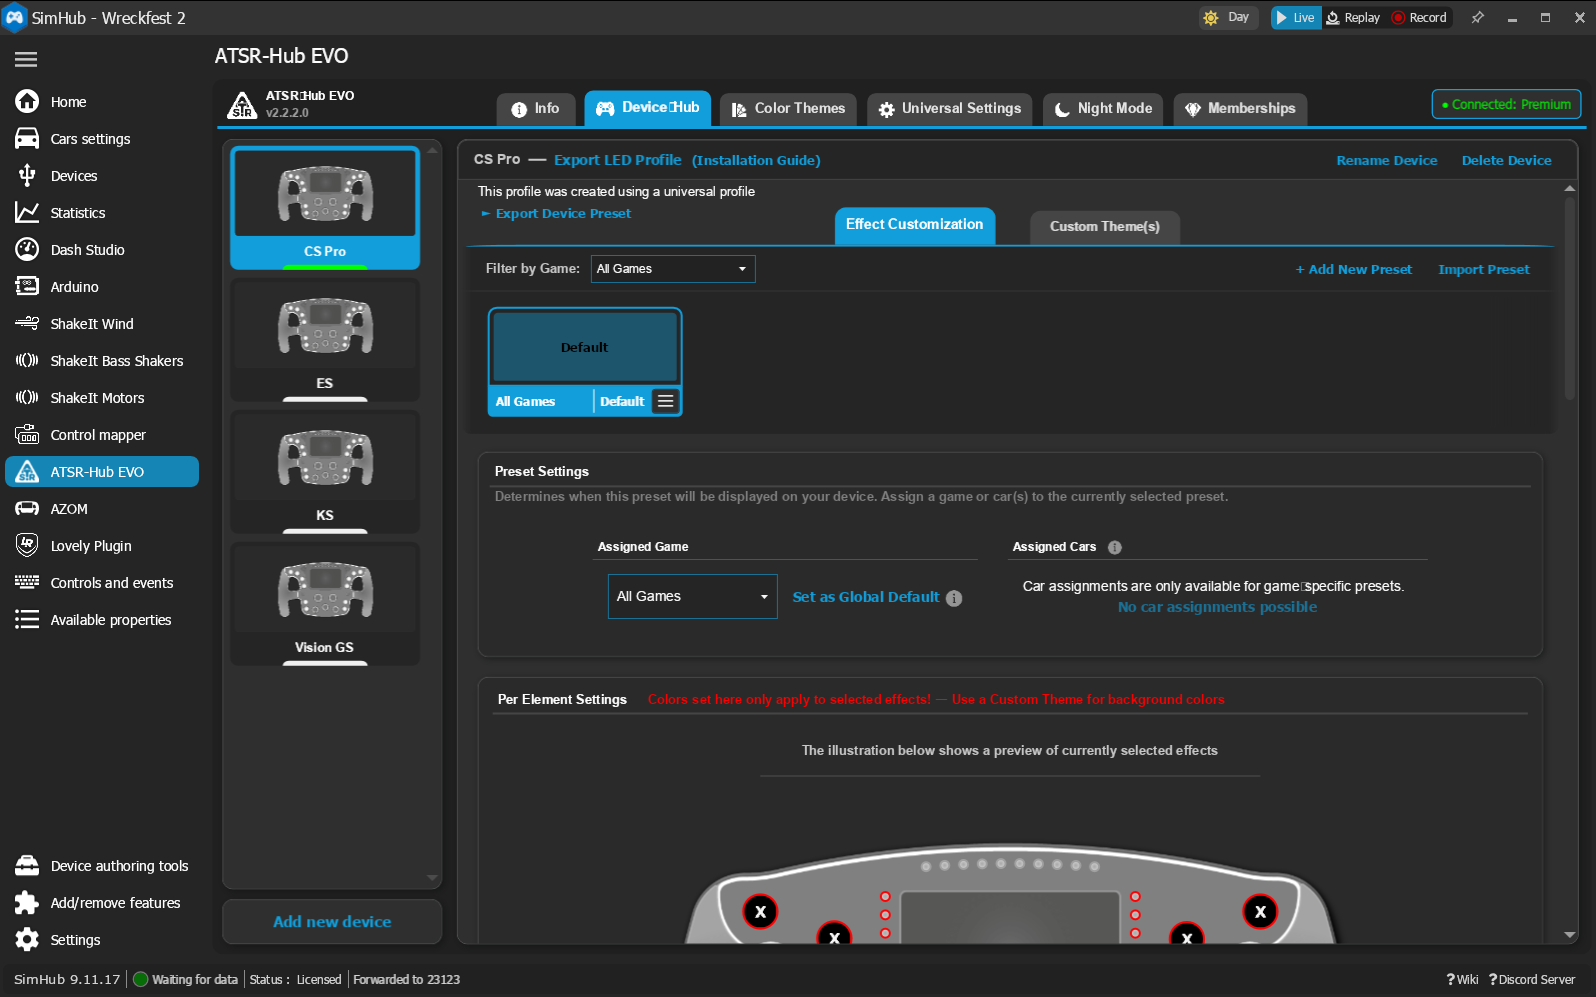
Task: Open AZOM plugin page
Action: pyautogui.click(x=69, y=509)
